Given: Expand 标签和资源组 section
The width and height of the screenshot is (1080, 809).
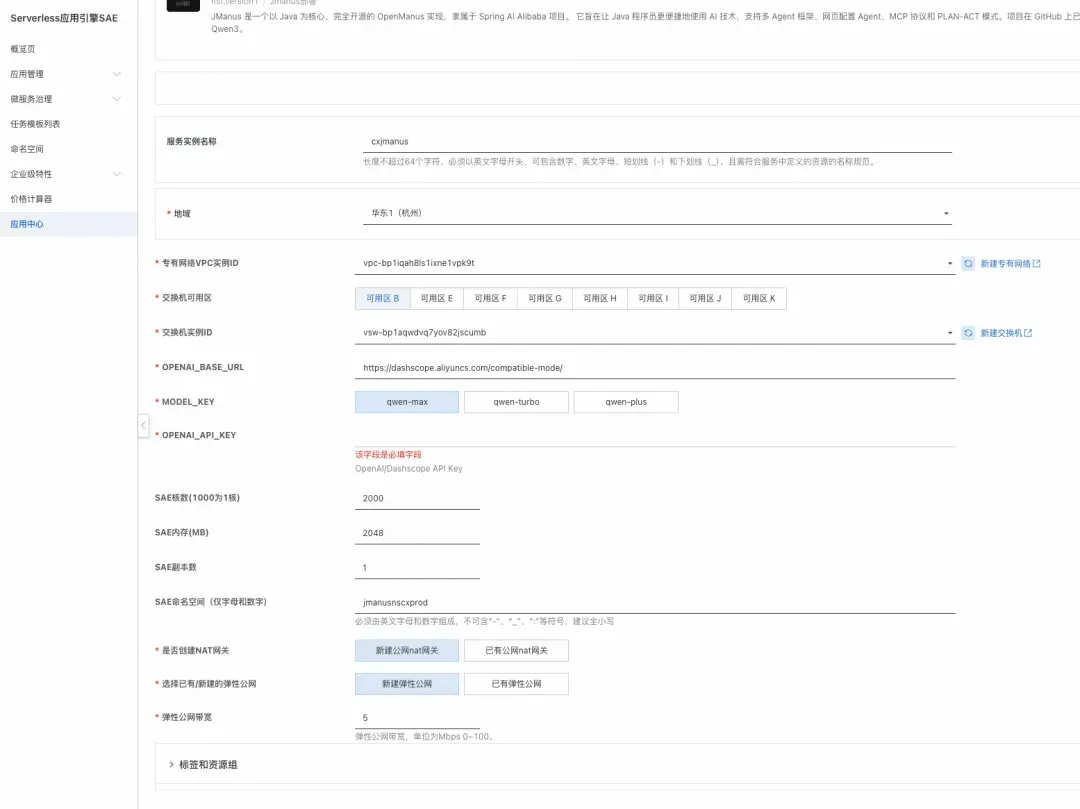Looking at the screenshot, I should 203,764.
